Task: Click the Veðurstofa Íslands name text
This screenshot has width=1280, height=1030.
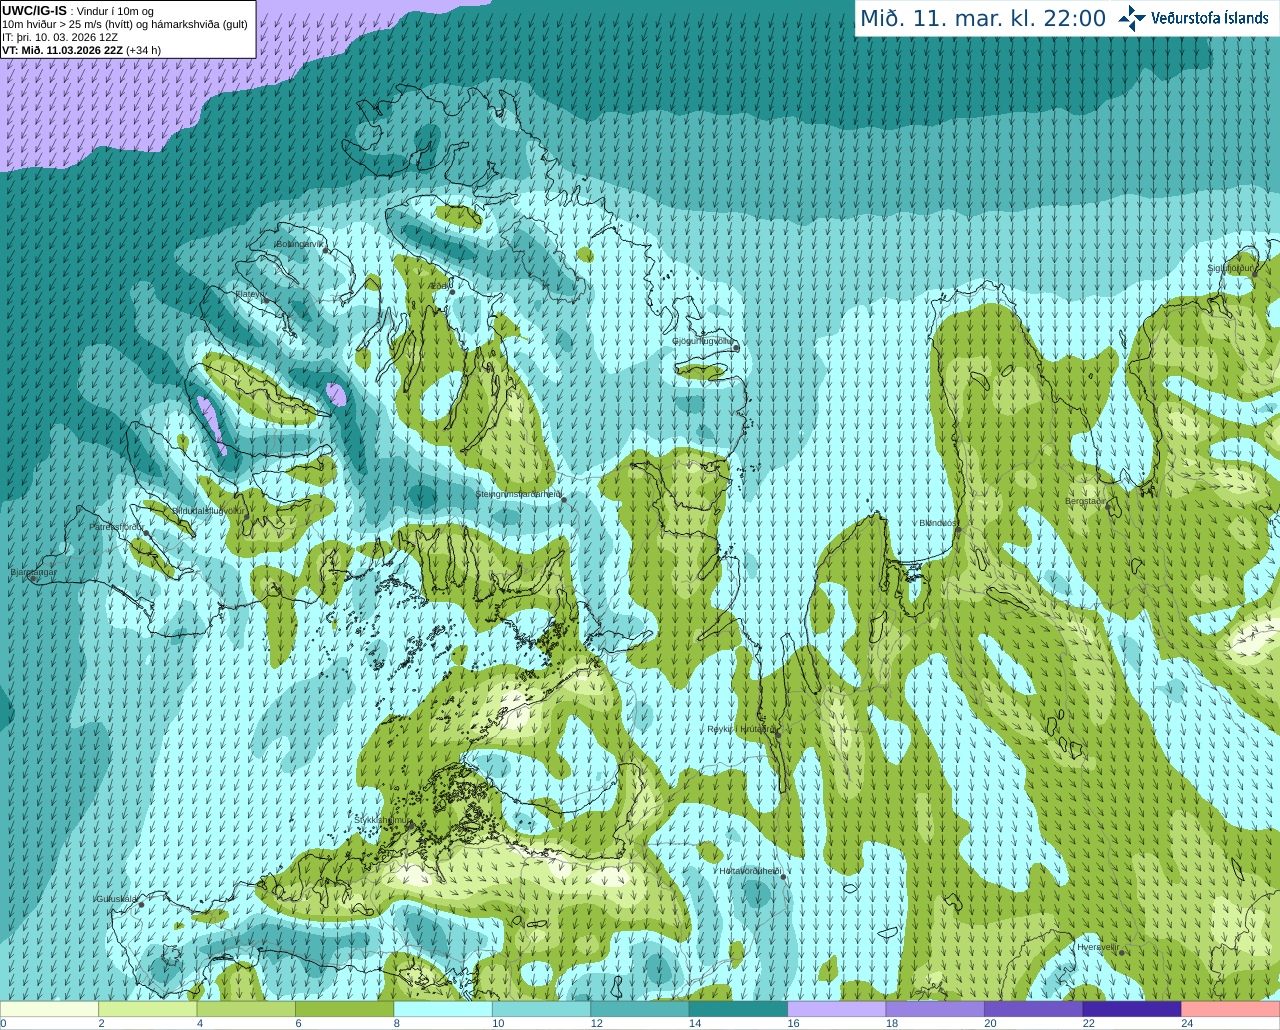Action: tap(1210, 18)
